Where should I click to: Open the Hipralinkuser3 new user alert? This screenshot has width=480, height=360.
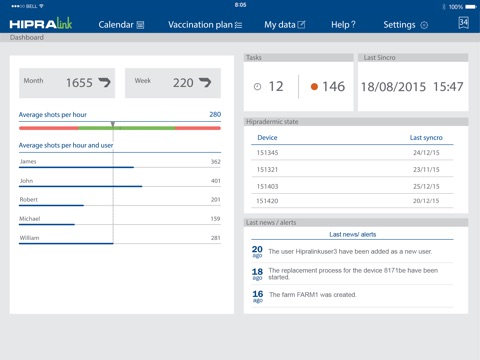tap(352, 252)
